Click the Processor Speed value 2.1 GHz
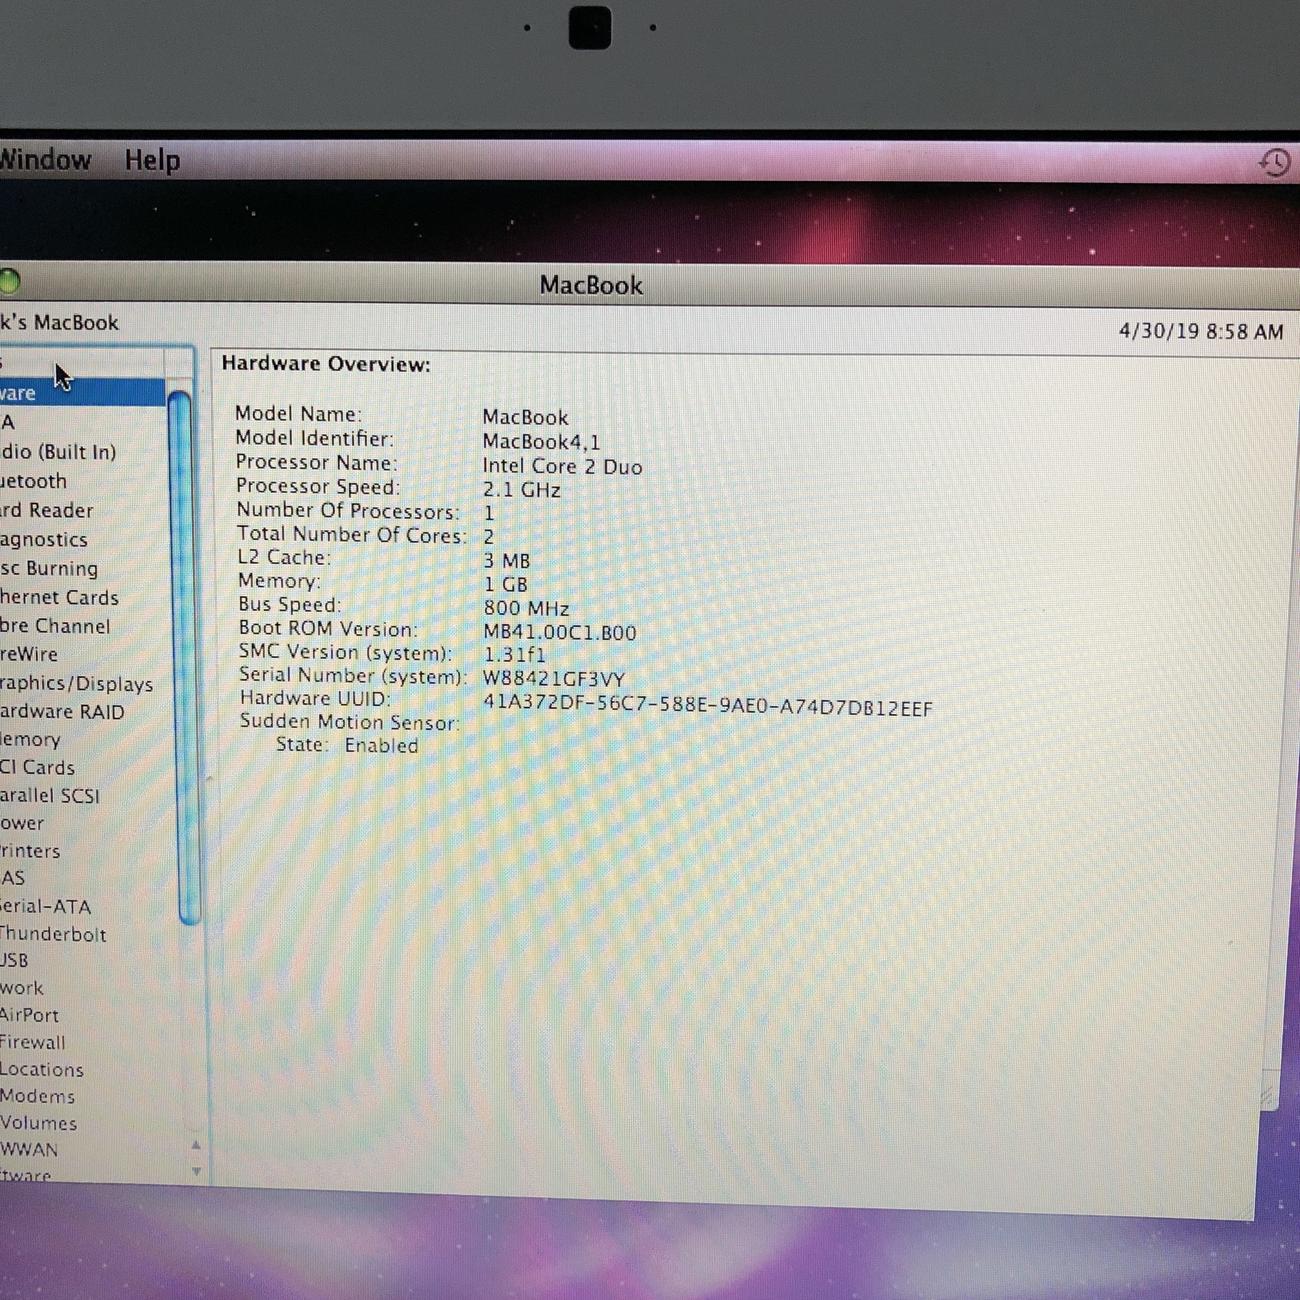 click(521, 490)
